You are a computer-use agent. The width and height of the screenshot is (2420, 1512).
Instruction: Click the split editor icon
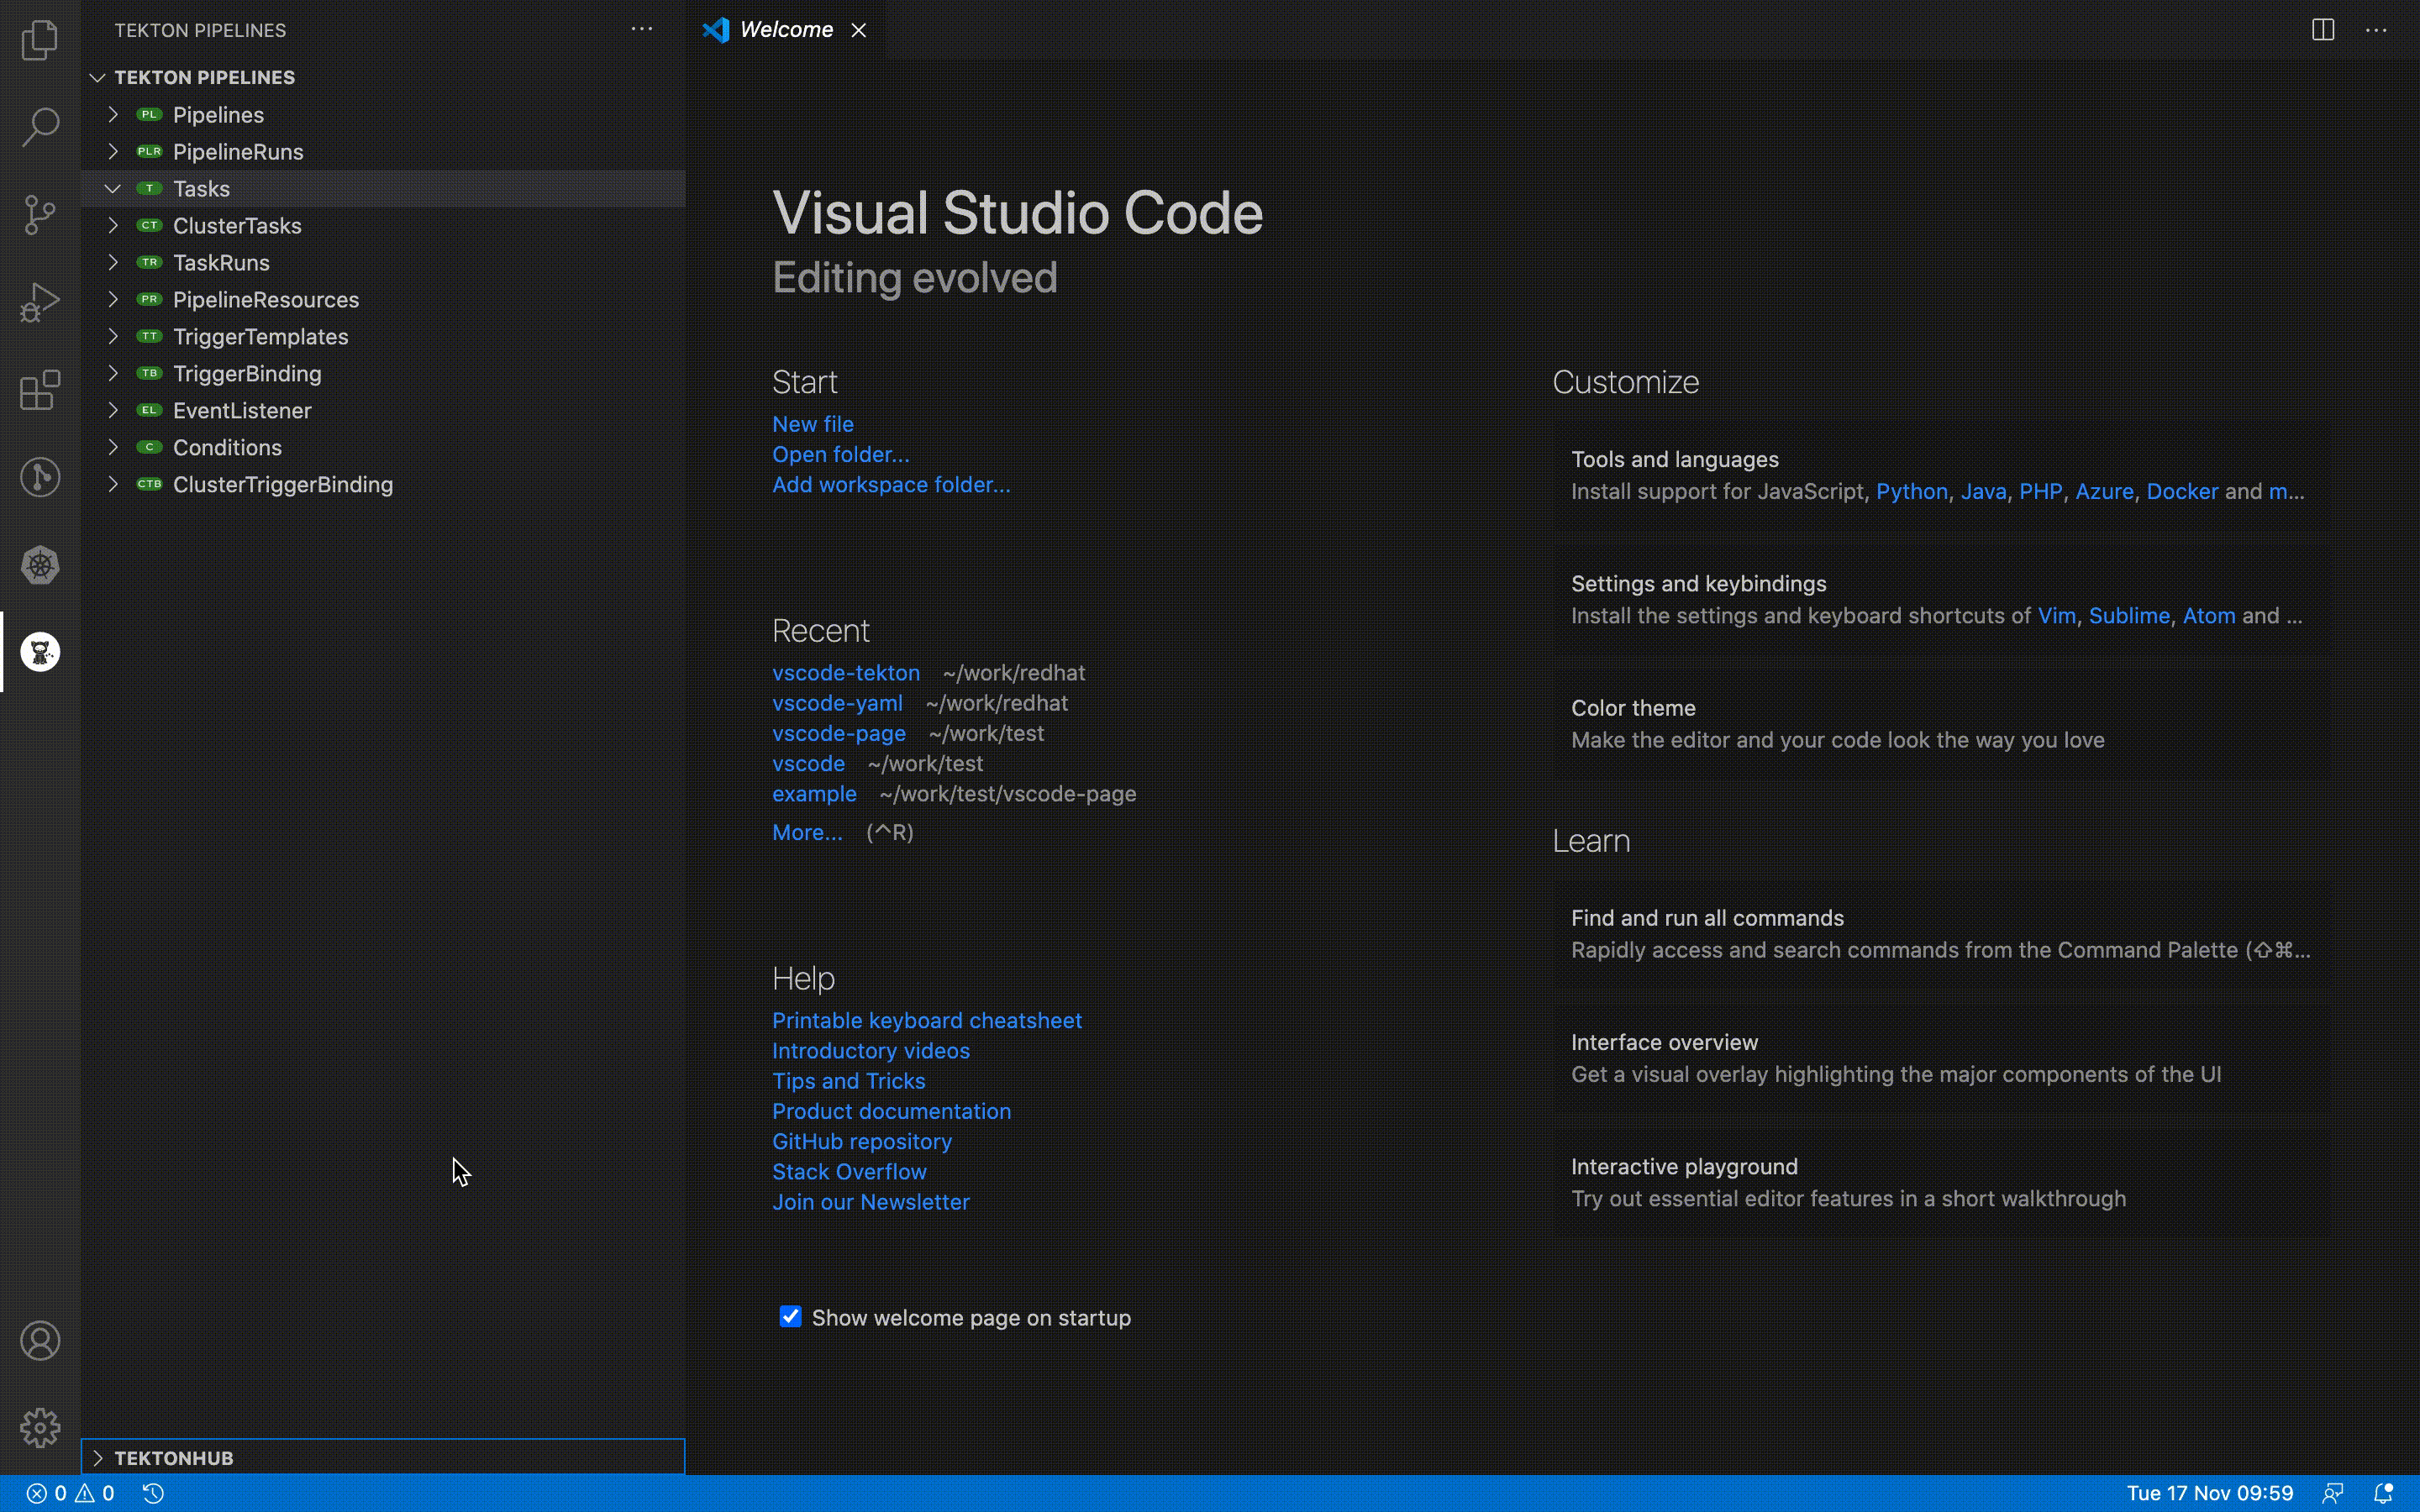click(2322, 30)
